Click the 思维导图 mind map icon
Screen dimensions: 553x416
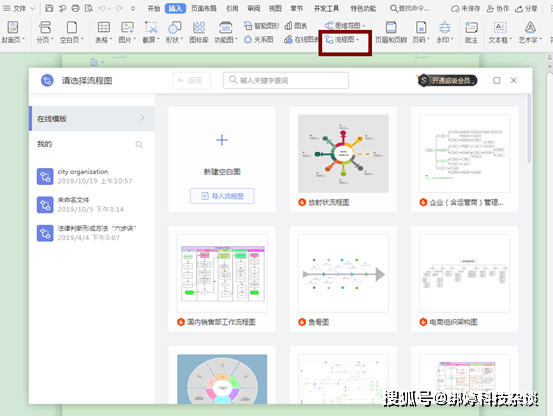(329, 25)
